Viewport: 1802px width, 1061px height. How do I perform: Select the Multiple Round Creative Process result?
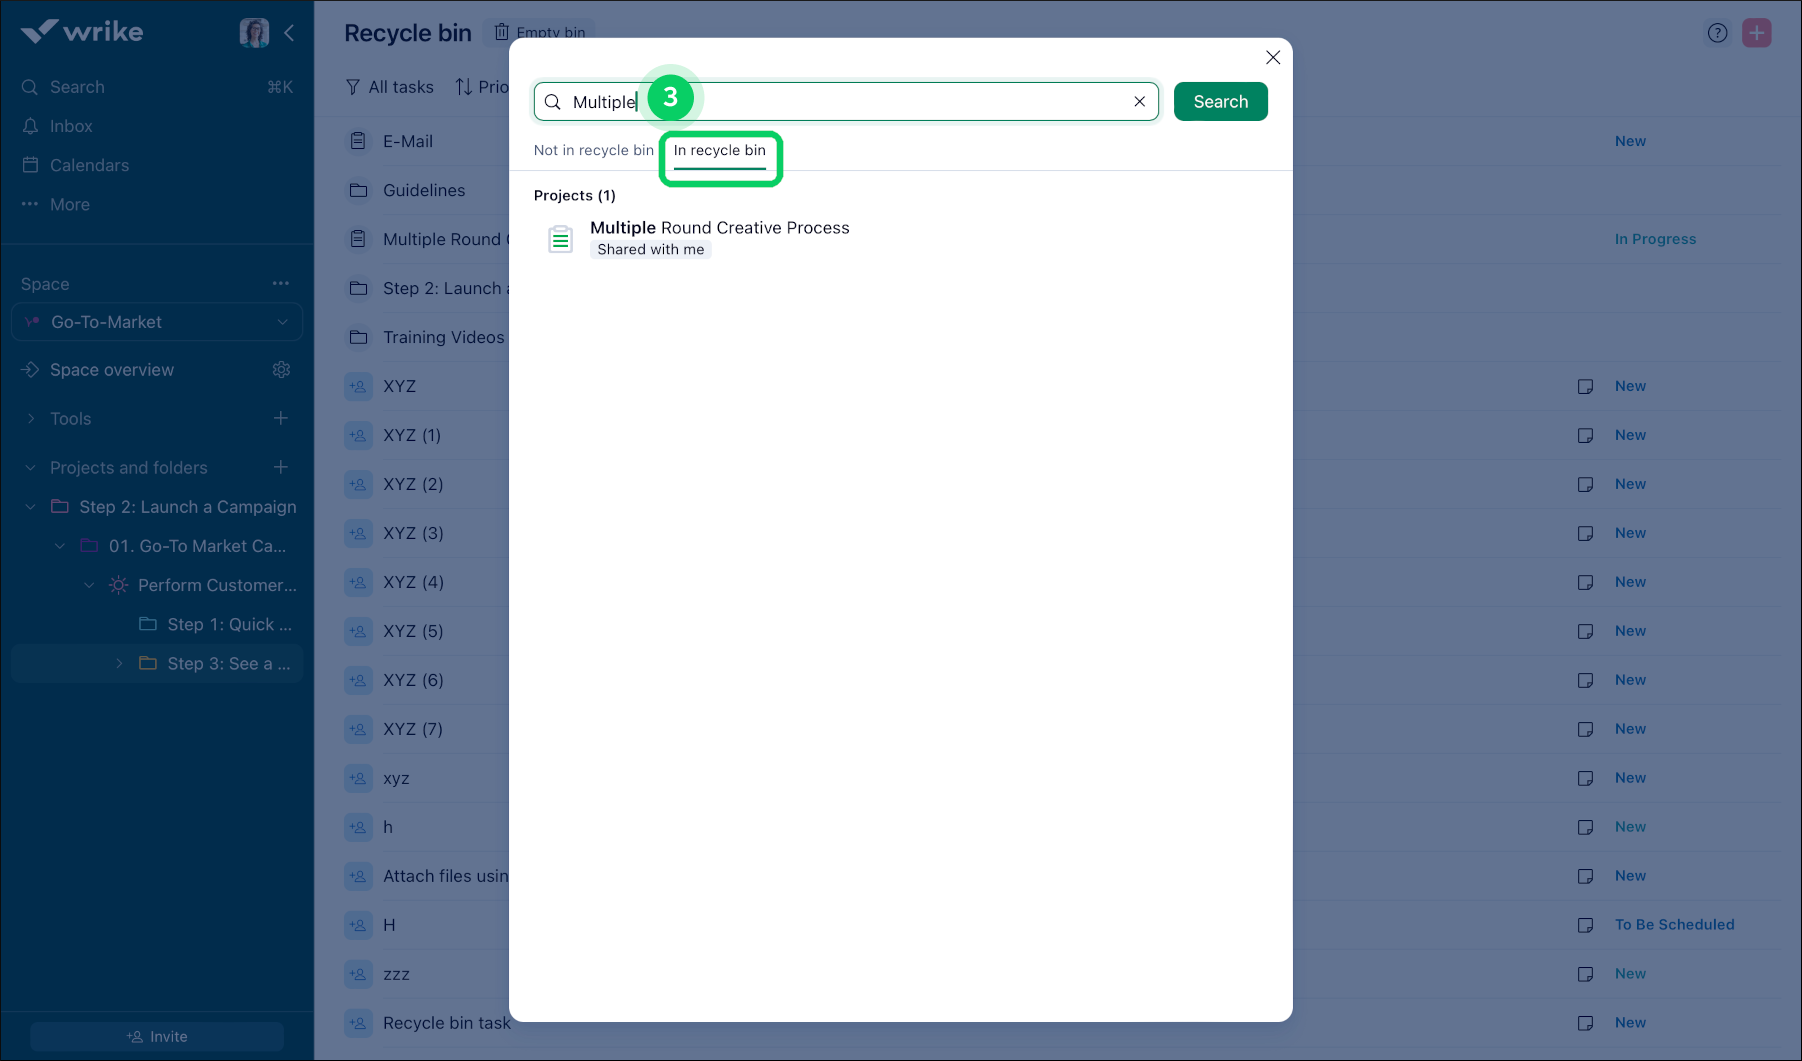pyautogui.click(x=720, y=228)
